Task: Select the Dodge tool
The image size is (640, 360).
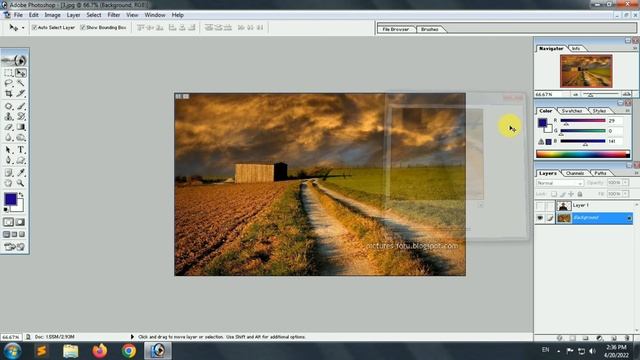Action: click(x=21, y=138)
